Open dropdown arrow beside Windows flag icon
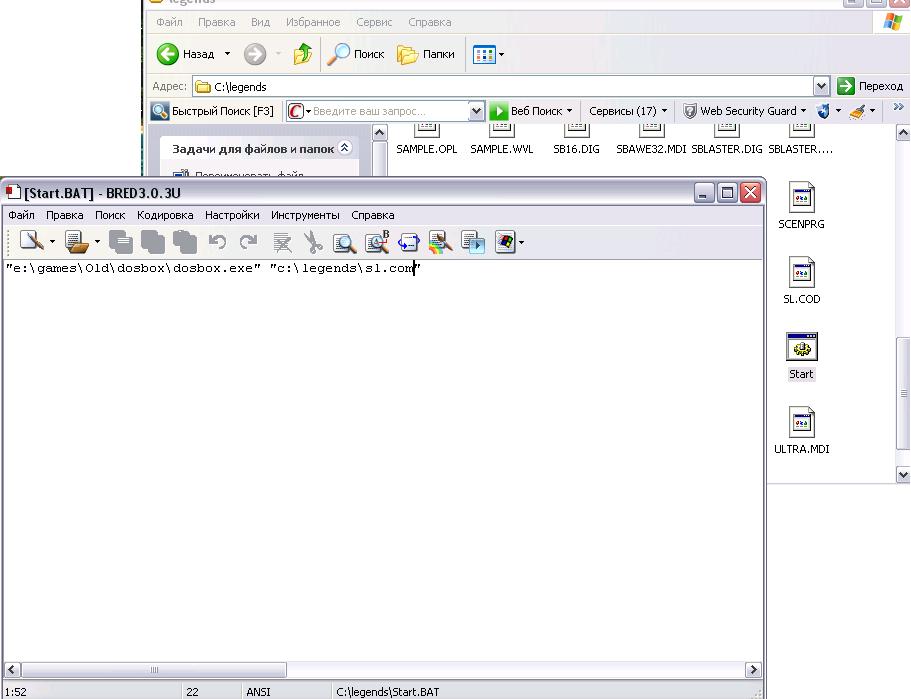Screen dimensions: 911x699 click(521, 242)
